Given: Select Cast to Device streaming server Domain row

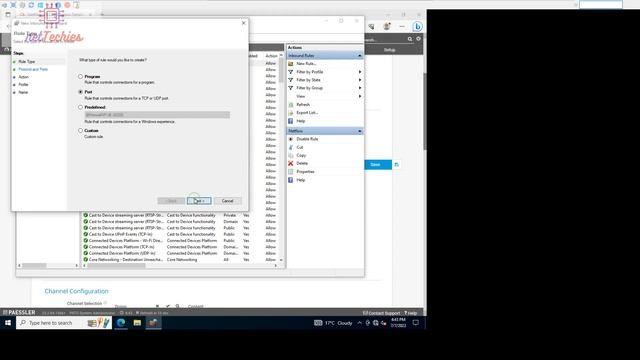Looking at the screenshot, I should [x=180, y=222].
